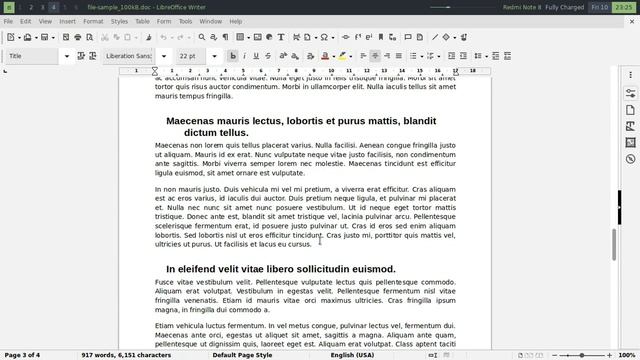Insert an image using the Image icon

tap(258, 37)
